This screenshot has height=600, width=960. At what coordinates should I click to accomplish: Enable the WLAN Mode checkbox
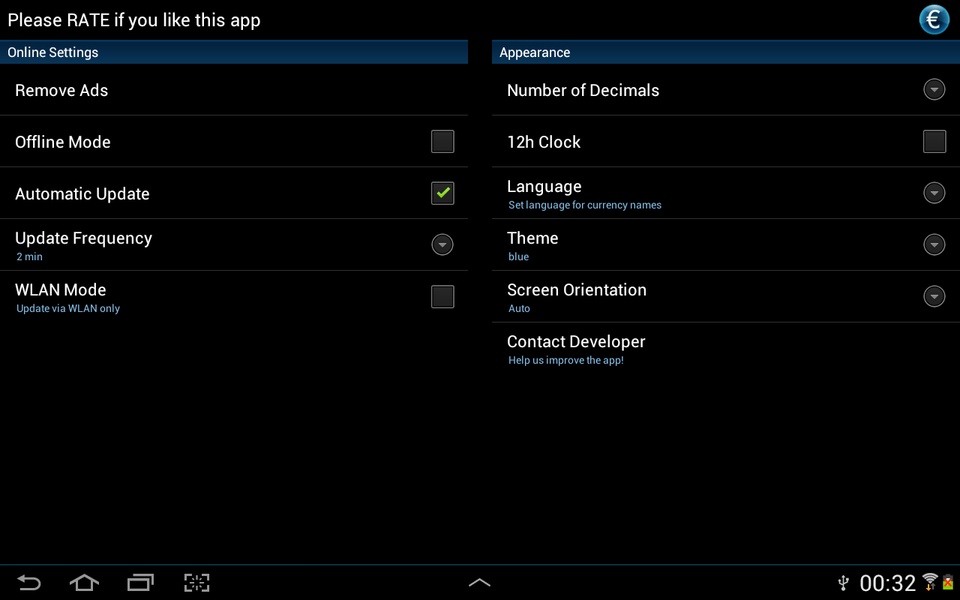tap(442, 296)
